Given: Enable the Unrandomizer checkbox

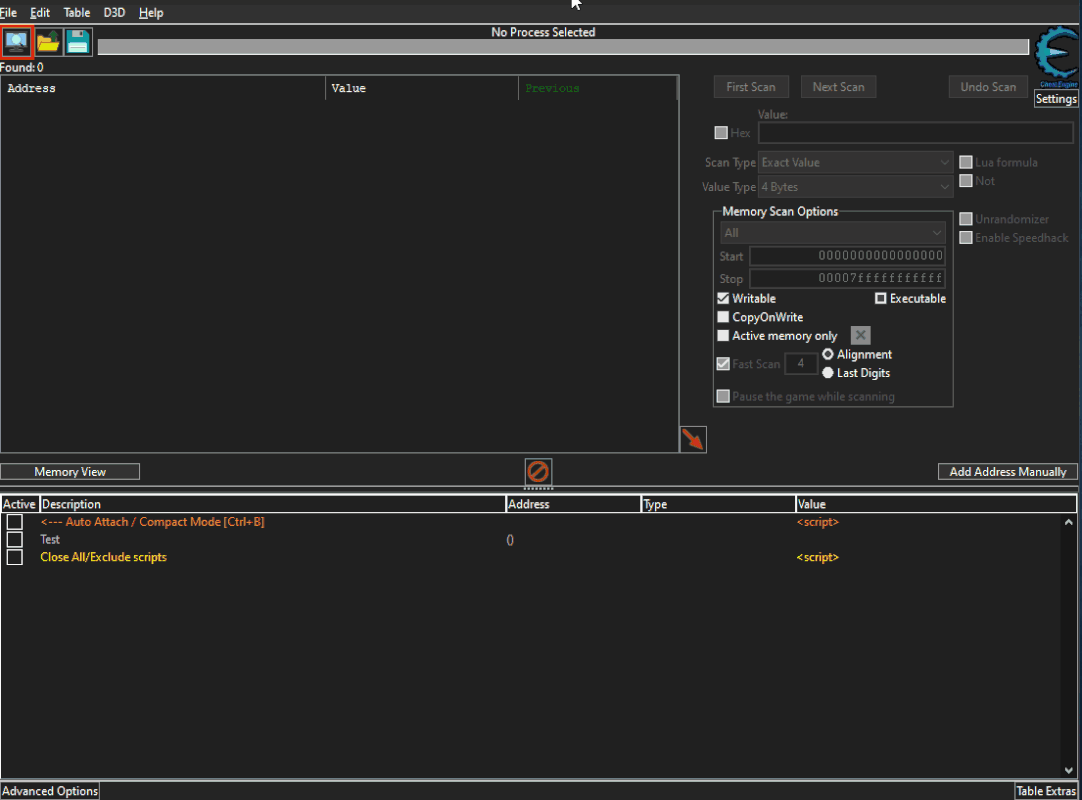Looking at the screenshot, I should click(x=966, y=219).
